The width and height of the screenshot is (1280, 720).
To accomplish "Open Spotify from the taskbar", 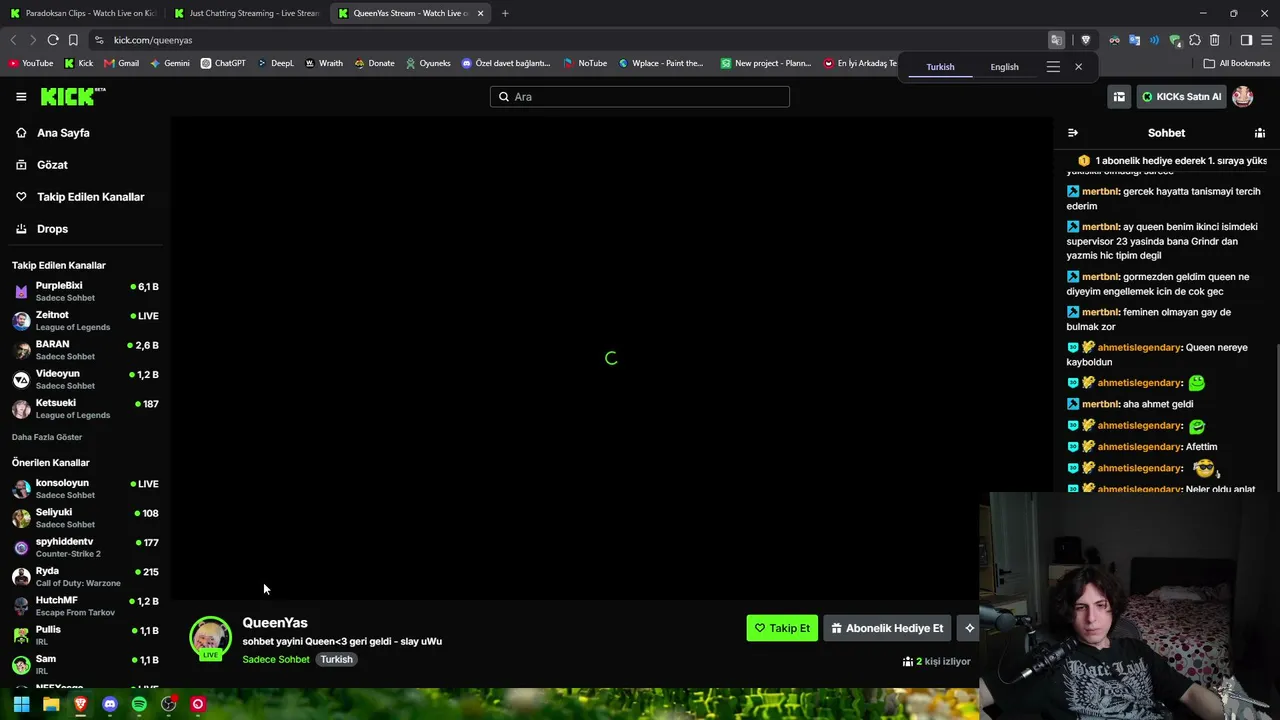I will (139, 704).
